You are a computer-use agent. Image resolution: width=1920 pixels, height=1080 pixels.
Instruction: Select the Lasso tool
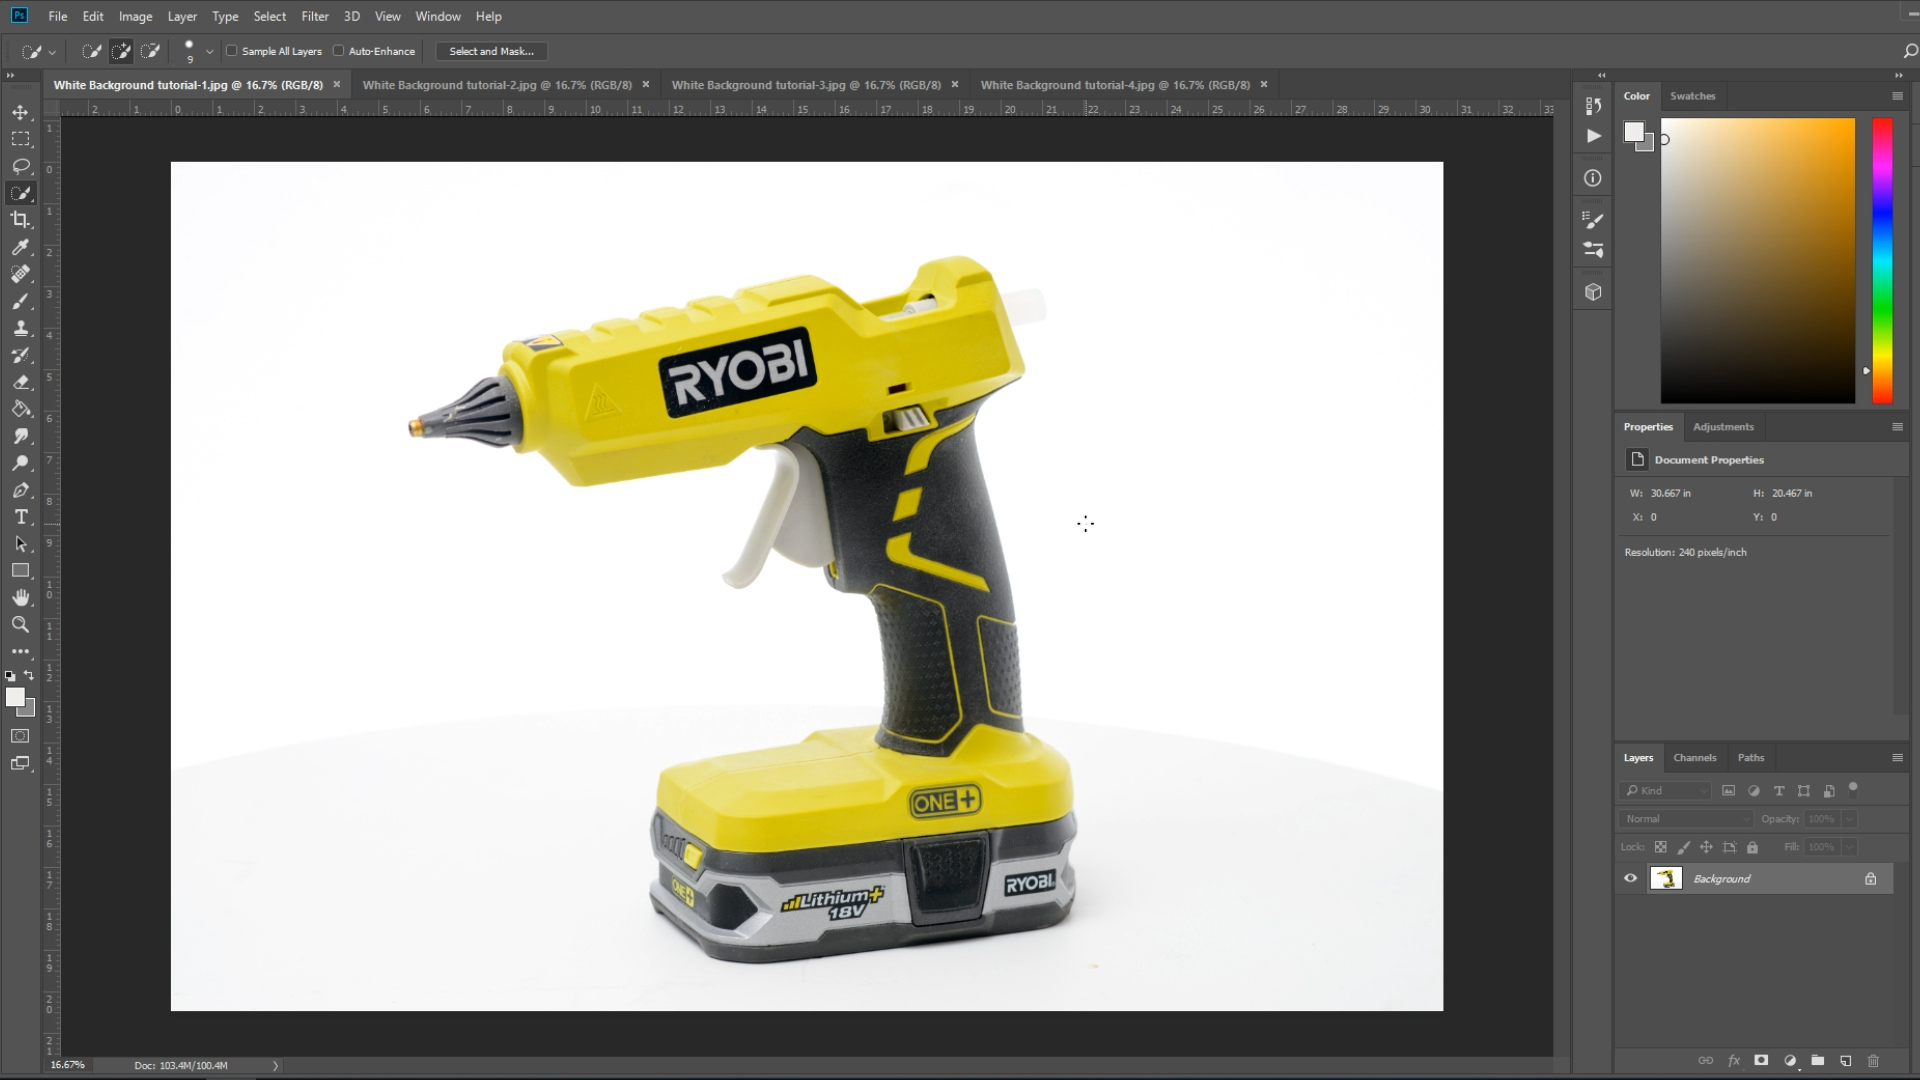point(20,166)
